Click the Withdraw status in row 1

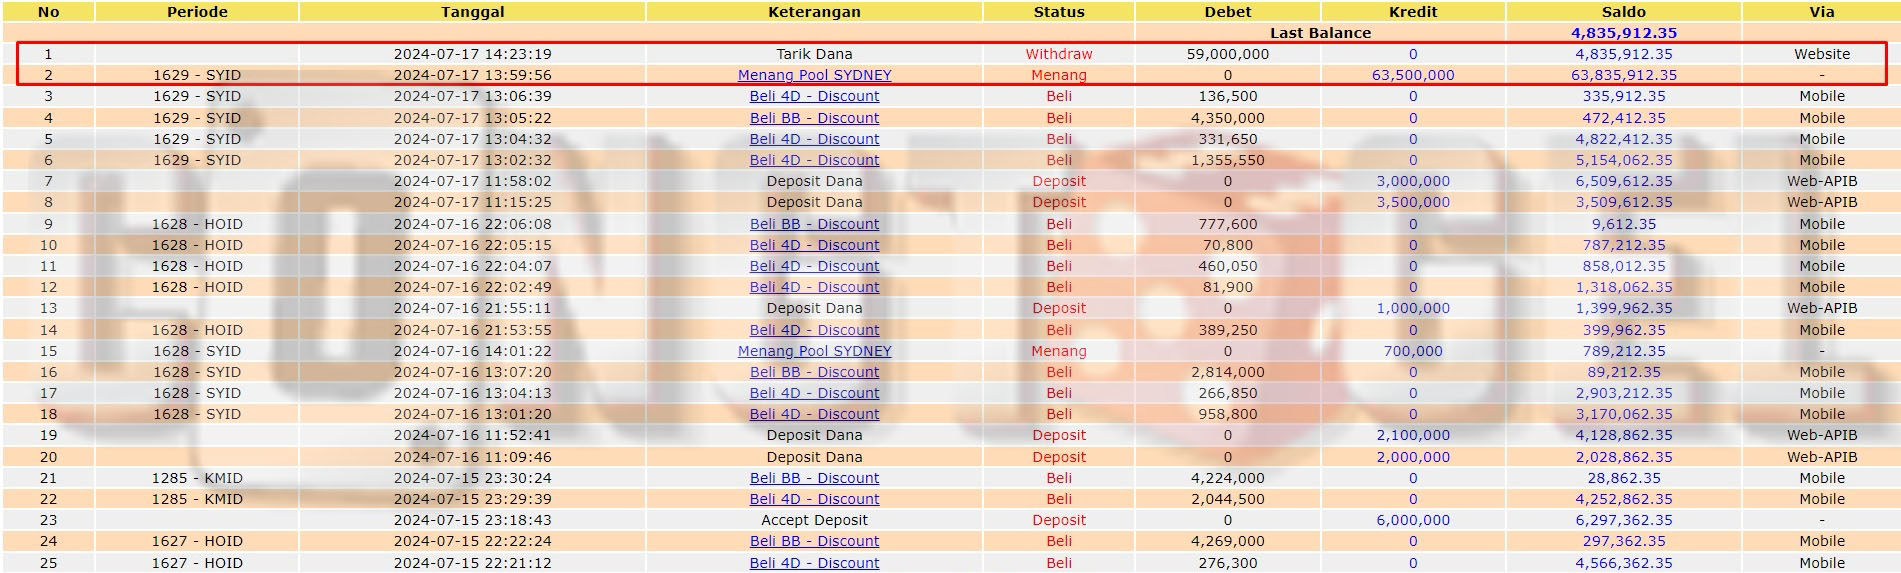(x=1058, y=54)
